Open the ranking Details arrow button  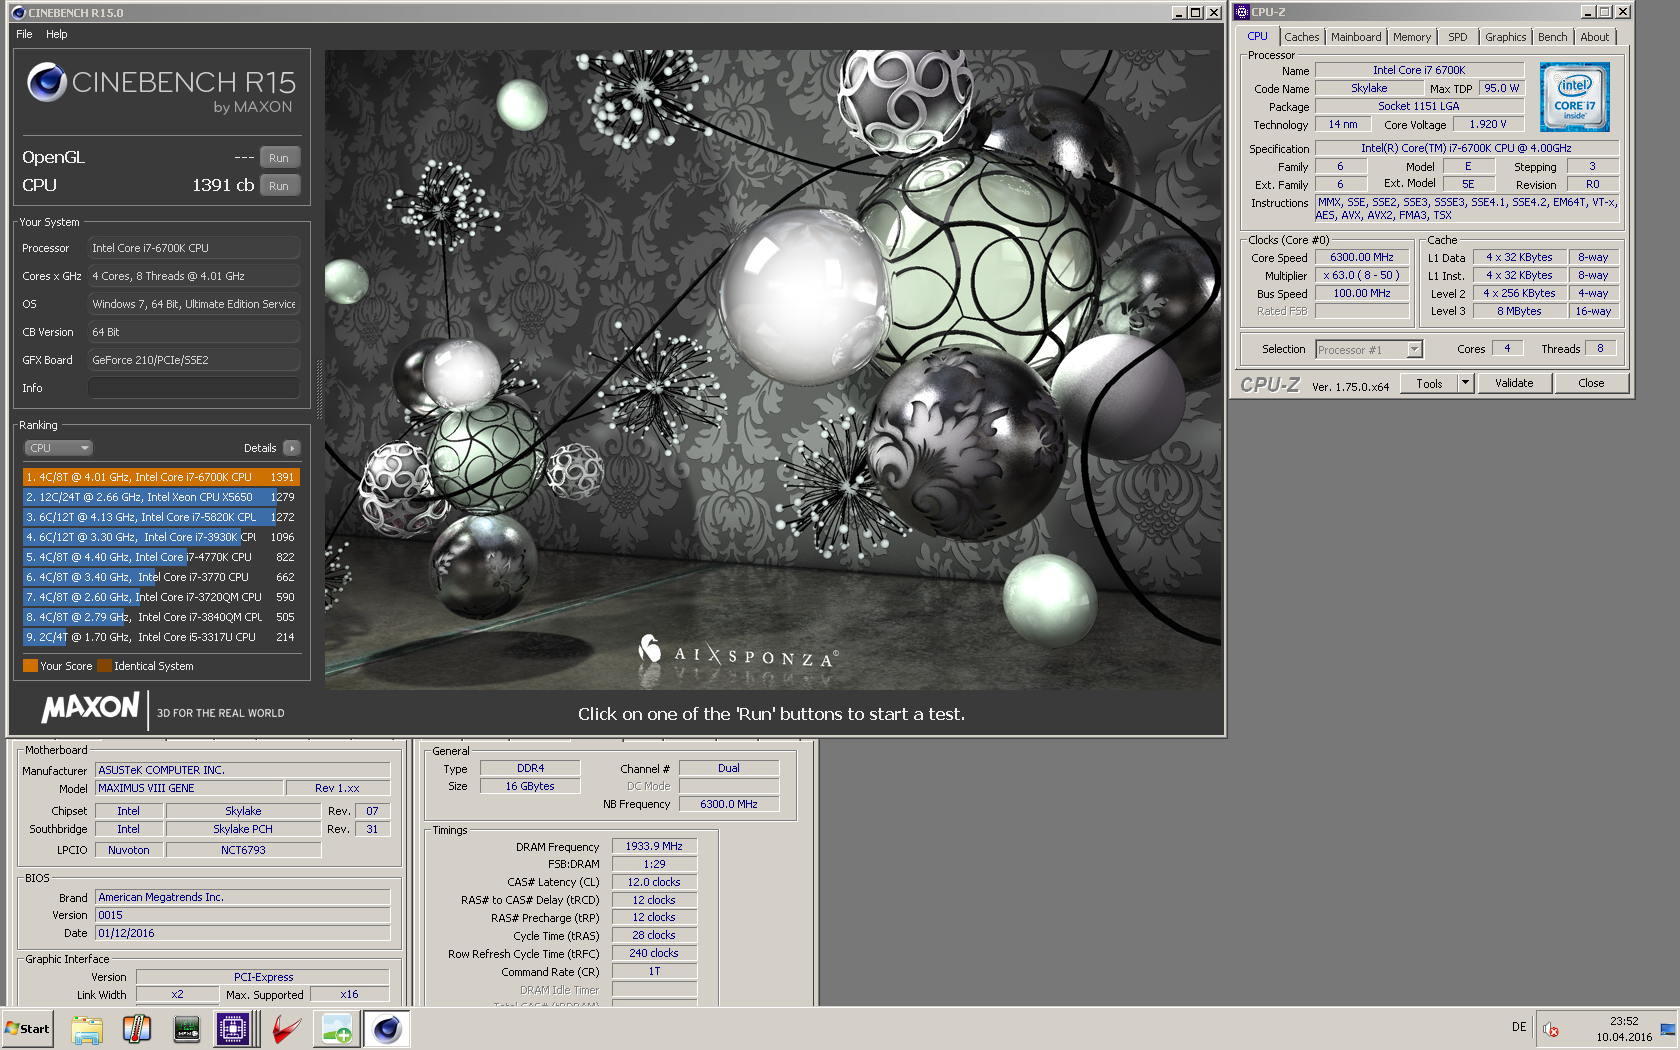291,448
